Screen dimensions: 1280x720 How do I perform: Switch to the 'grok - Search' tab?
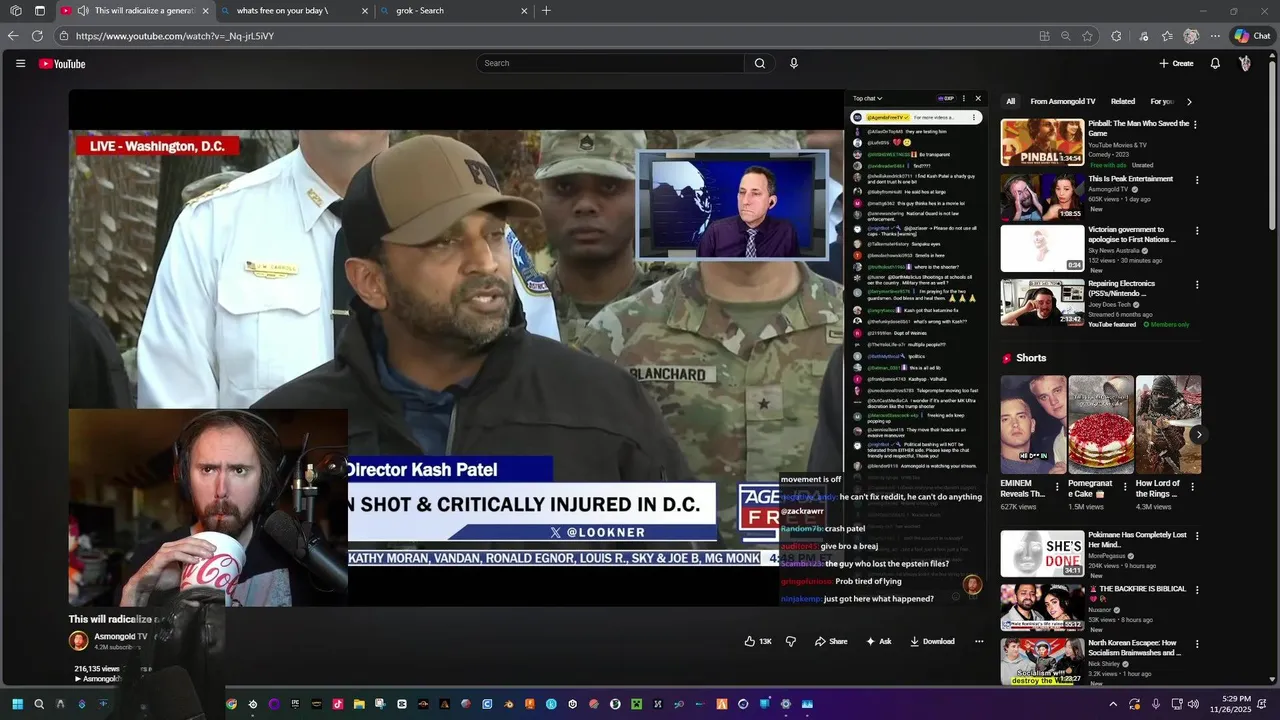pyautogui.click(x=454, y=11)
